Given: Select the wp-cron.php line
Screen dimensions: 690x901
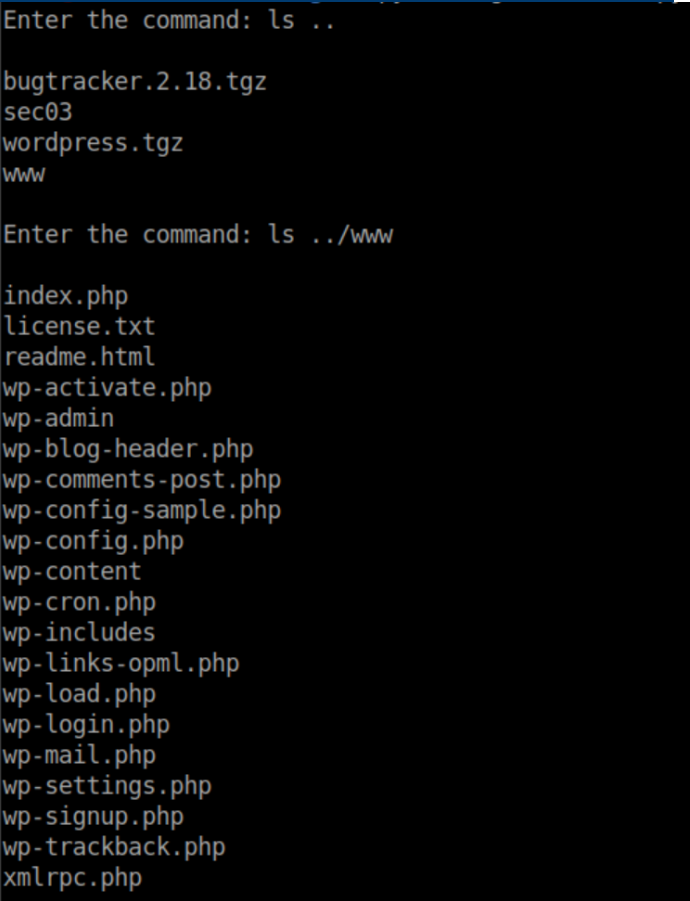Looking at the screenshot, I should (79, 603).
